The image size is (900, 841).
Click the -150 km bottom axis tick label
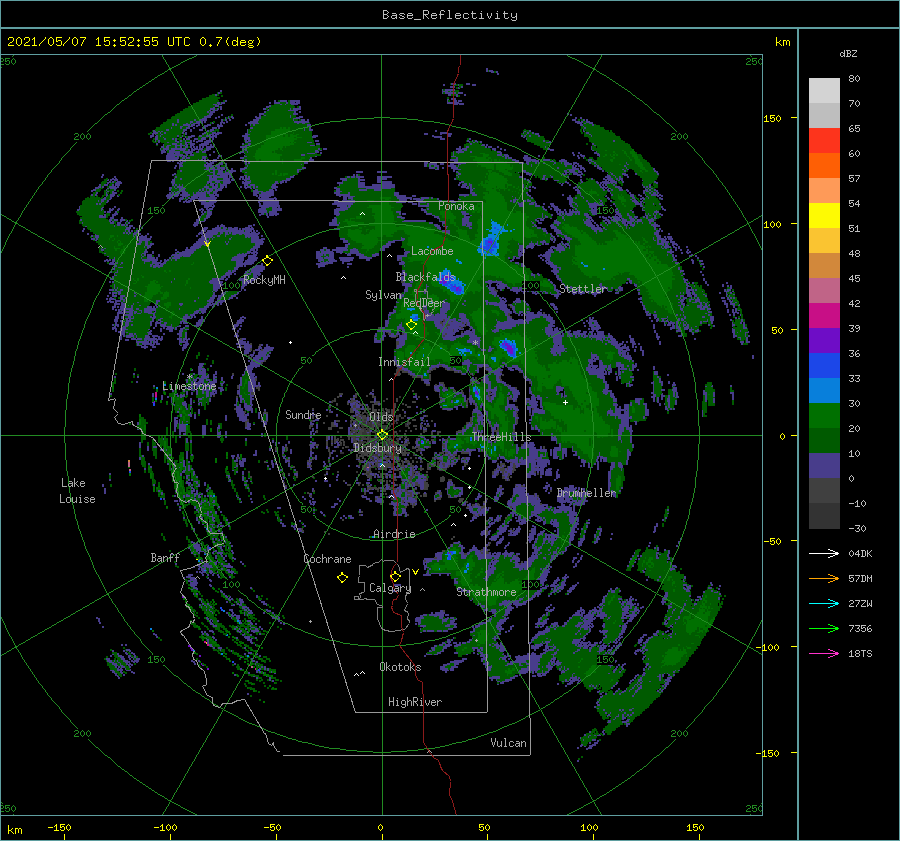click(x=59, y=827)
